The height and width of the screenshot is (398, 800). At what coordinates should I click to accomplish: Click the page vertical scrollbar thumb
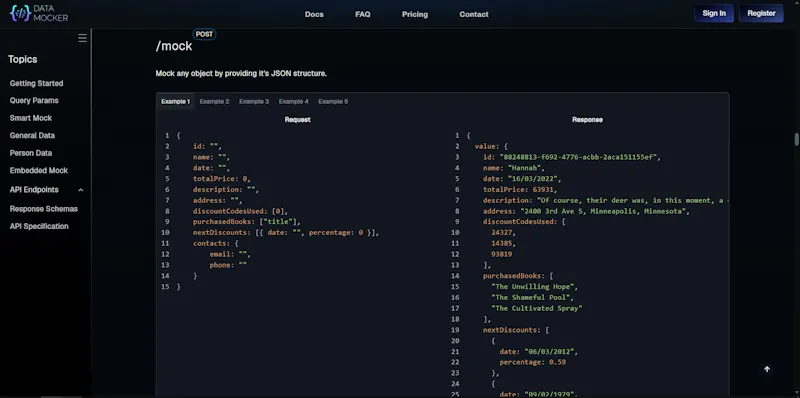[796, 139]
